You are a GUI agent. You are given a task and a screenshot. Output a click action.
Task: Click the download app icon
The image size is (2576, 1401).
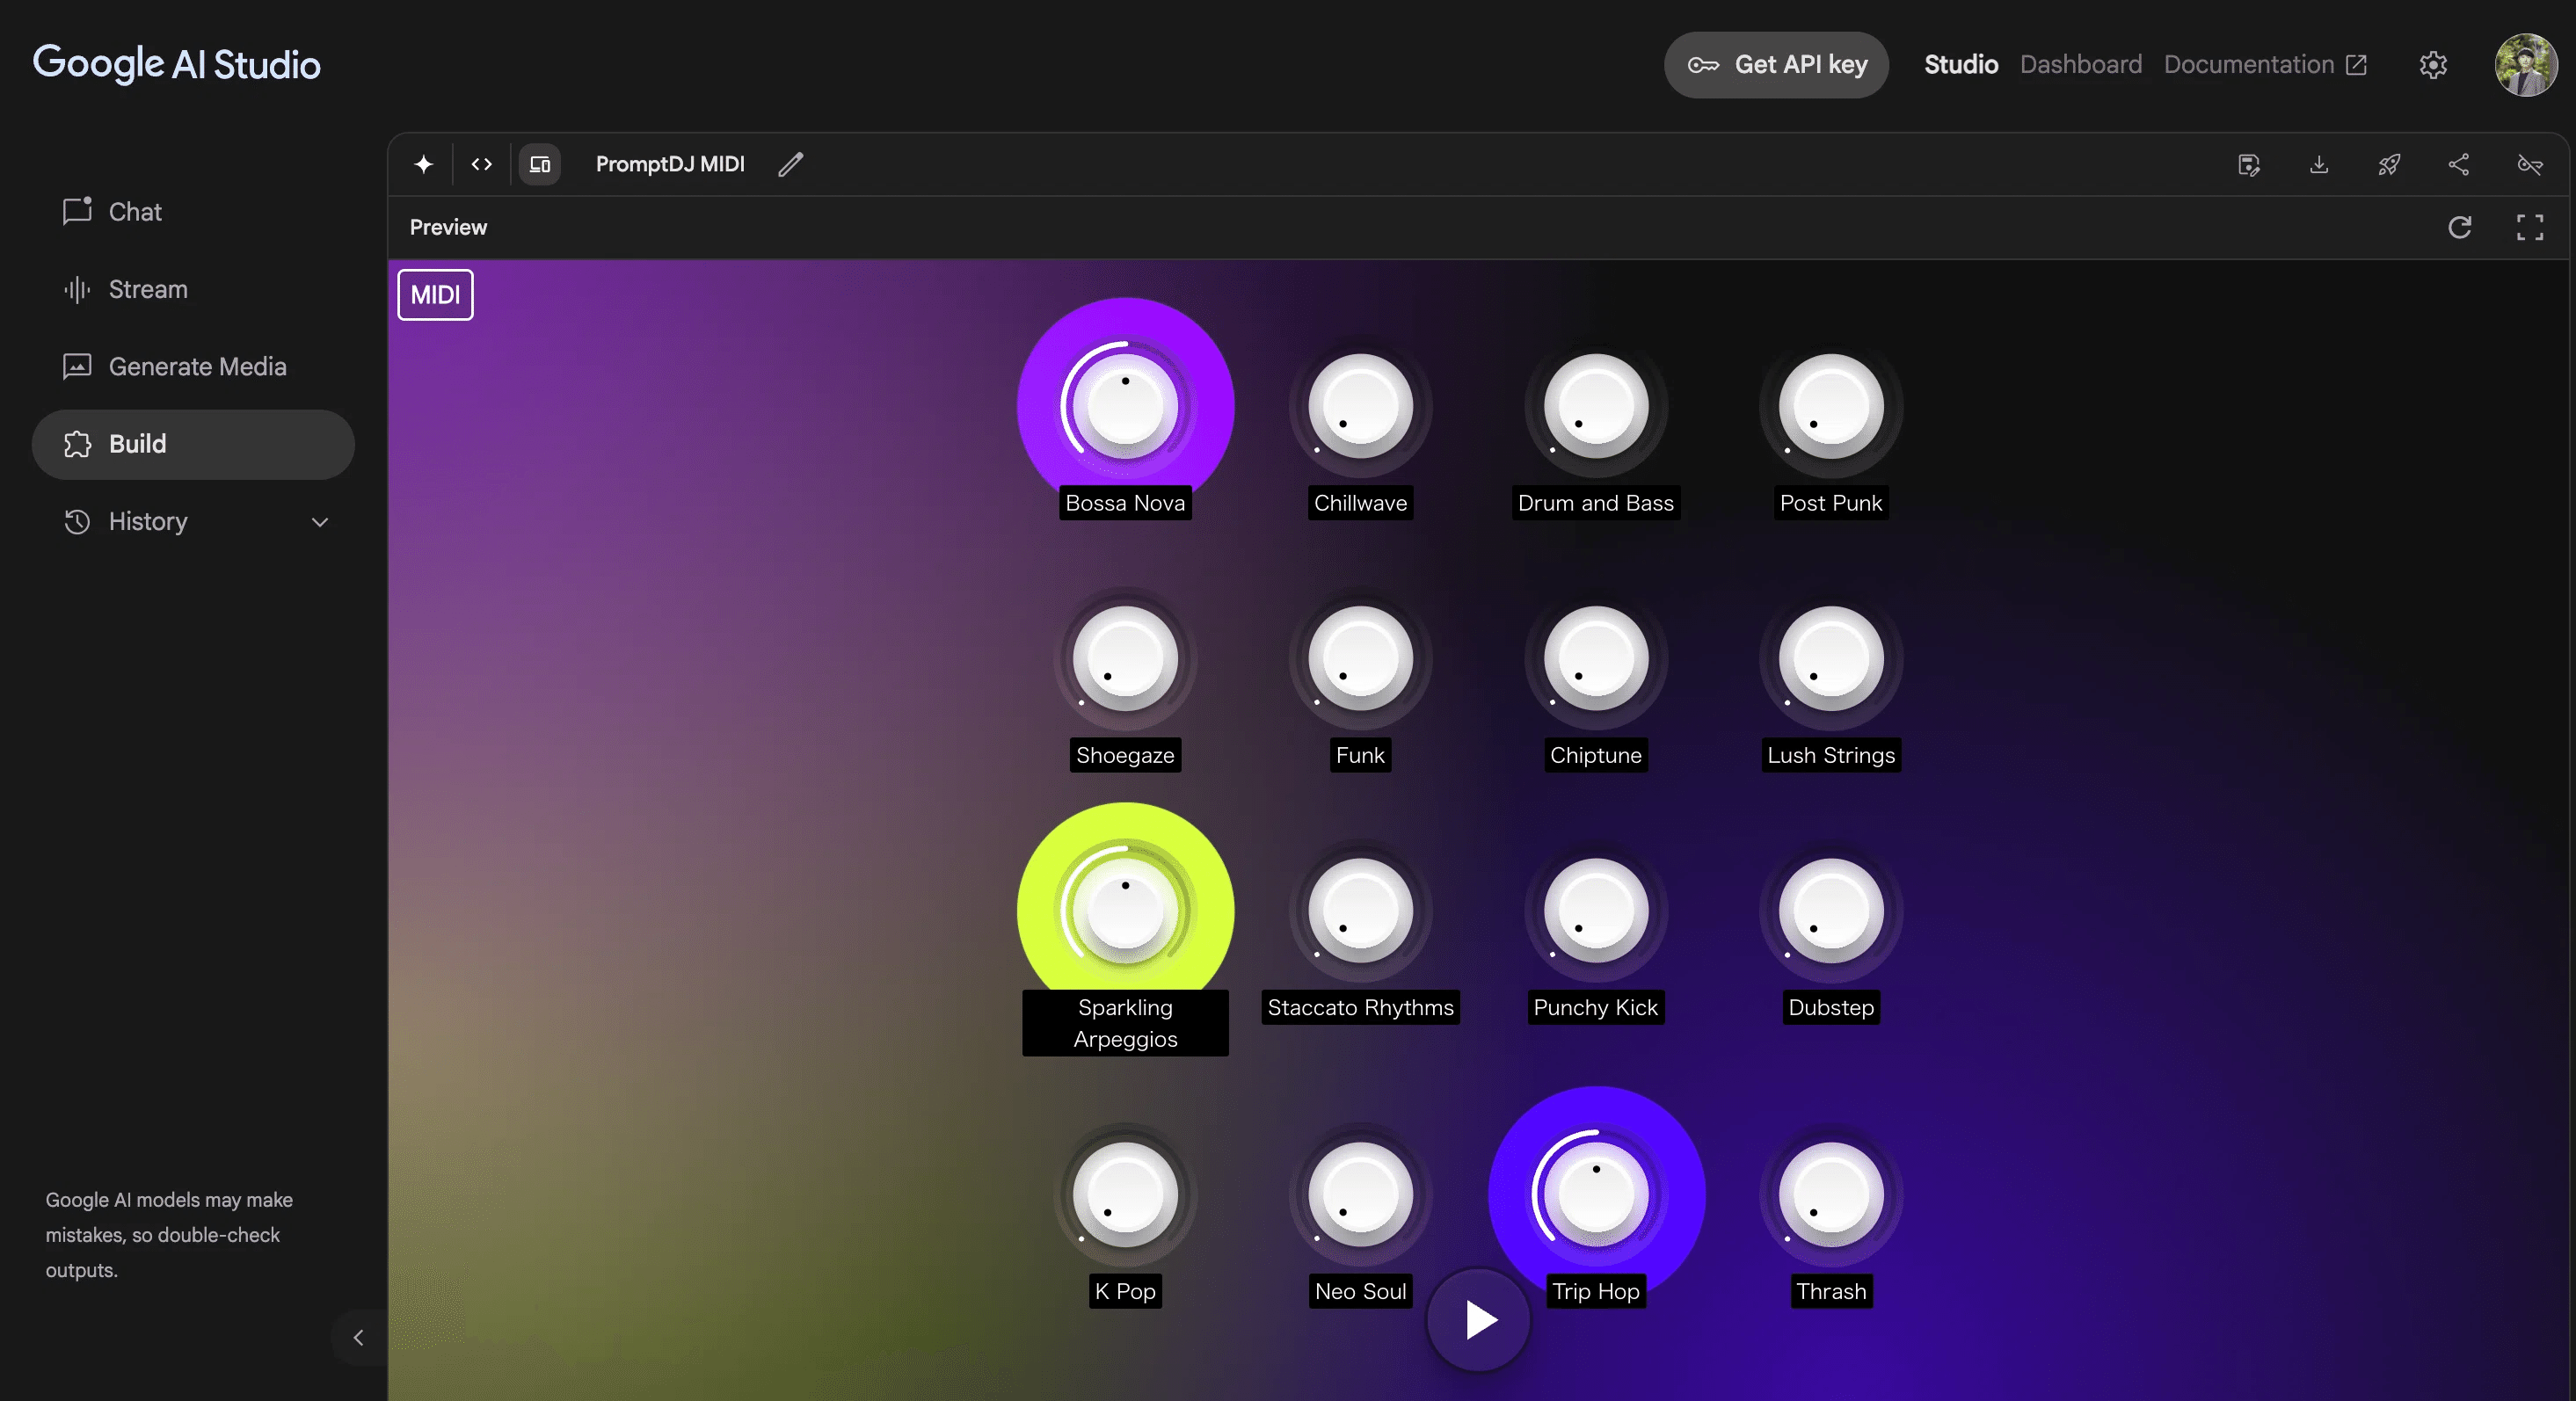pyautogui.click(x=2319, y=164)
